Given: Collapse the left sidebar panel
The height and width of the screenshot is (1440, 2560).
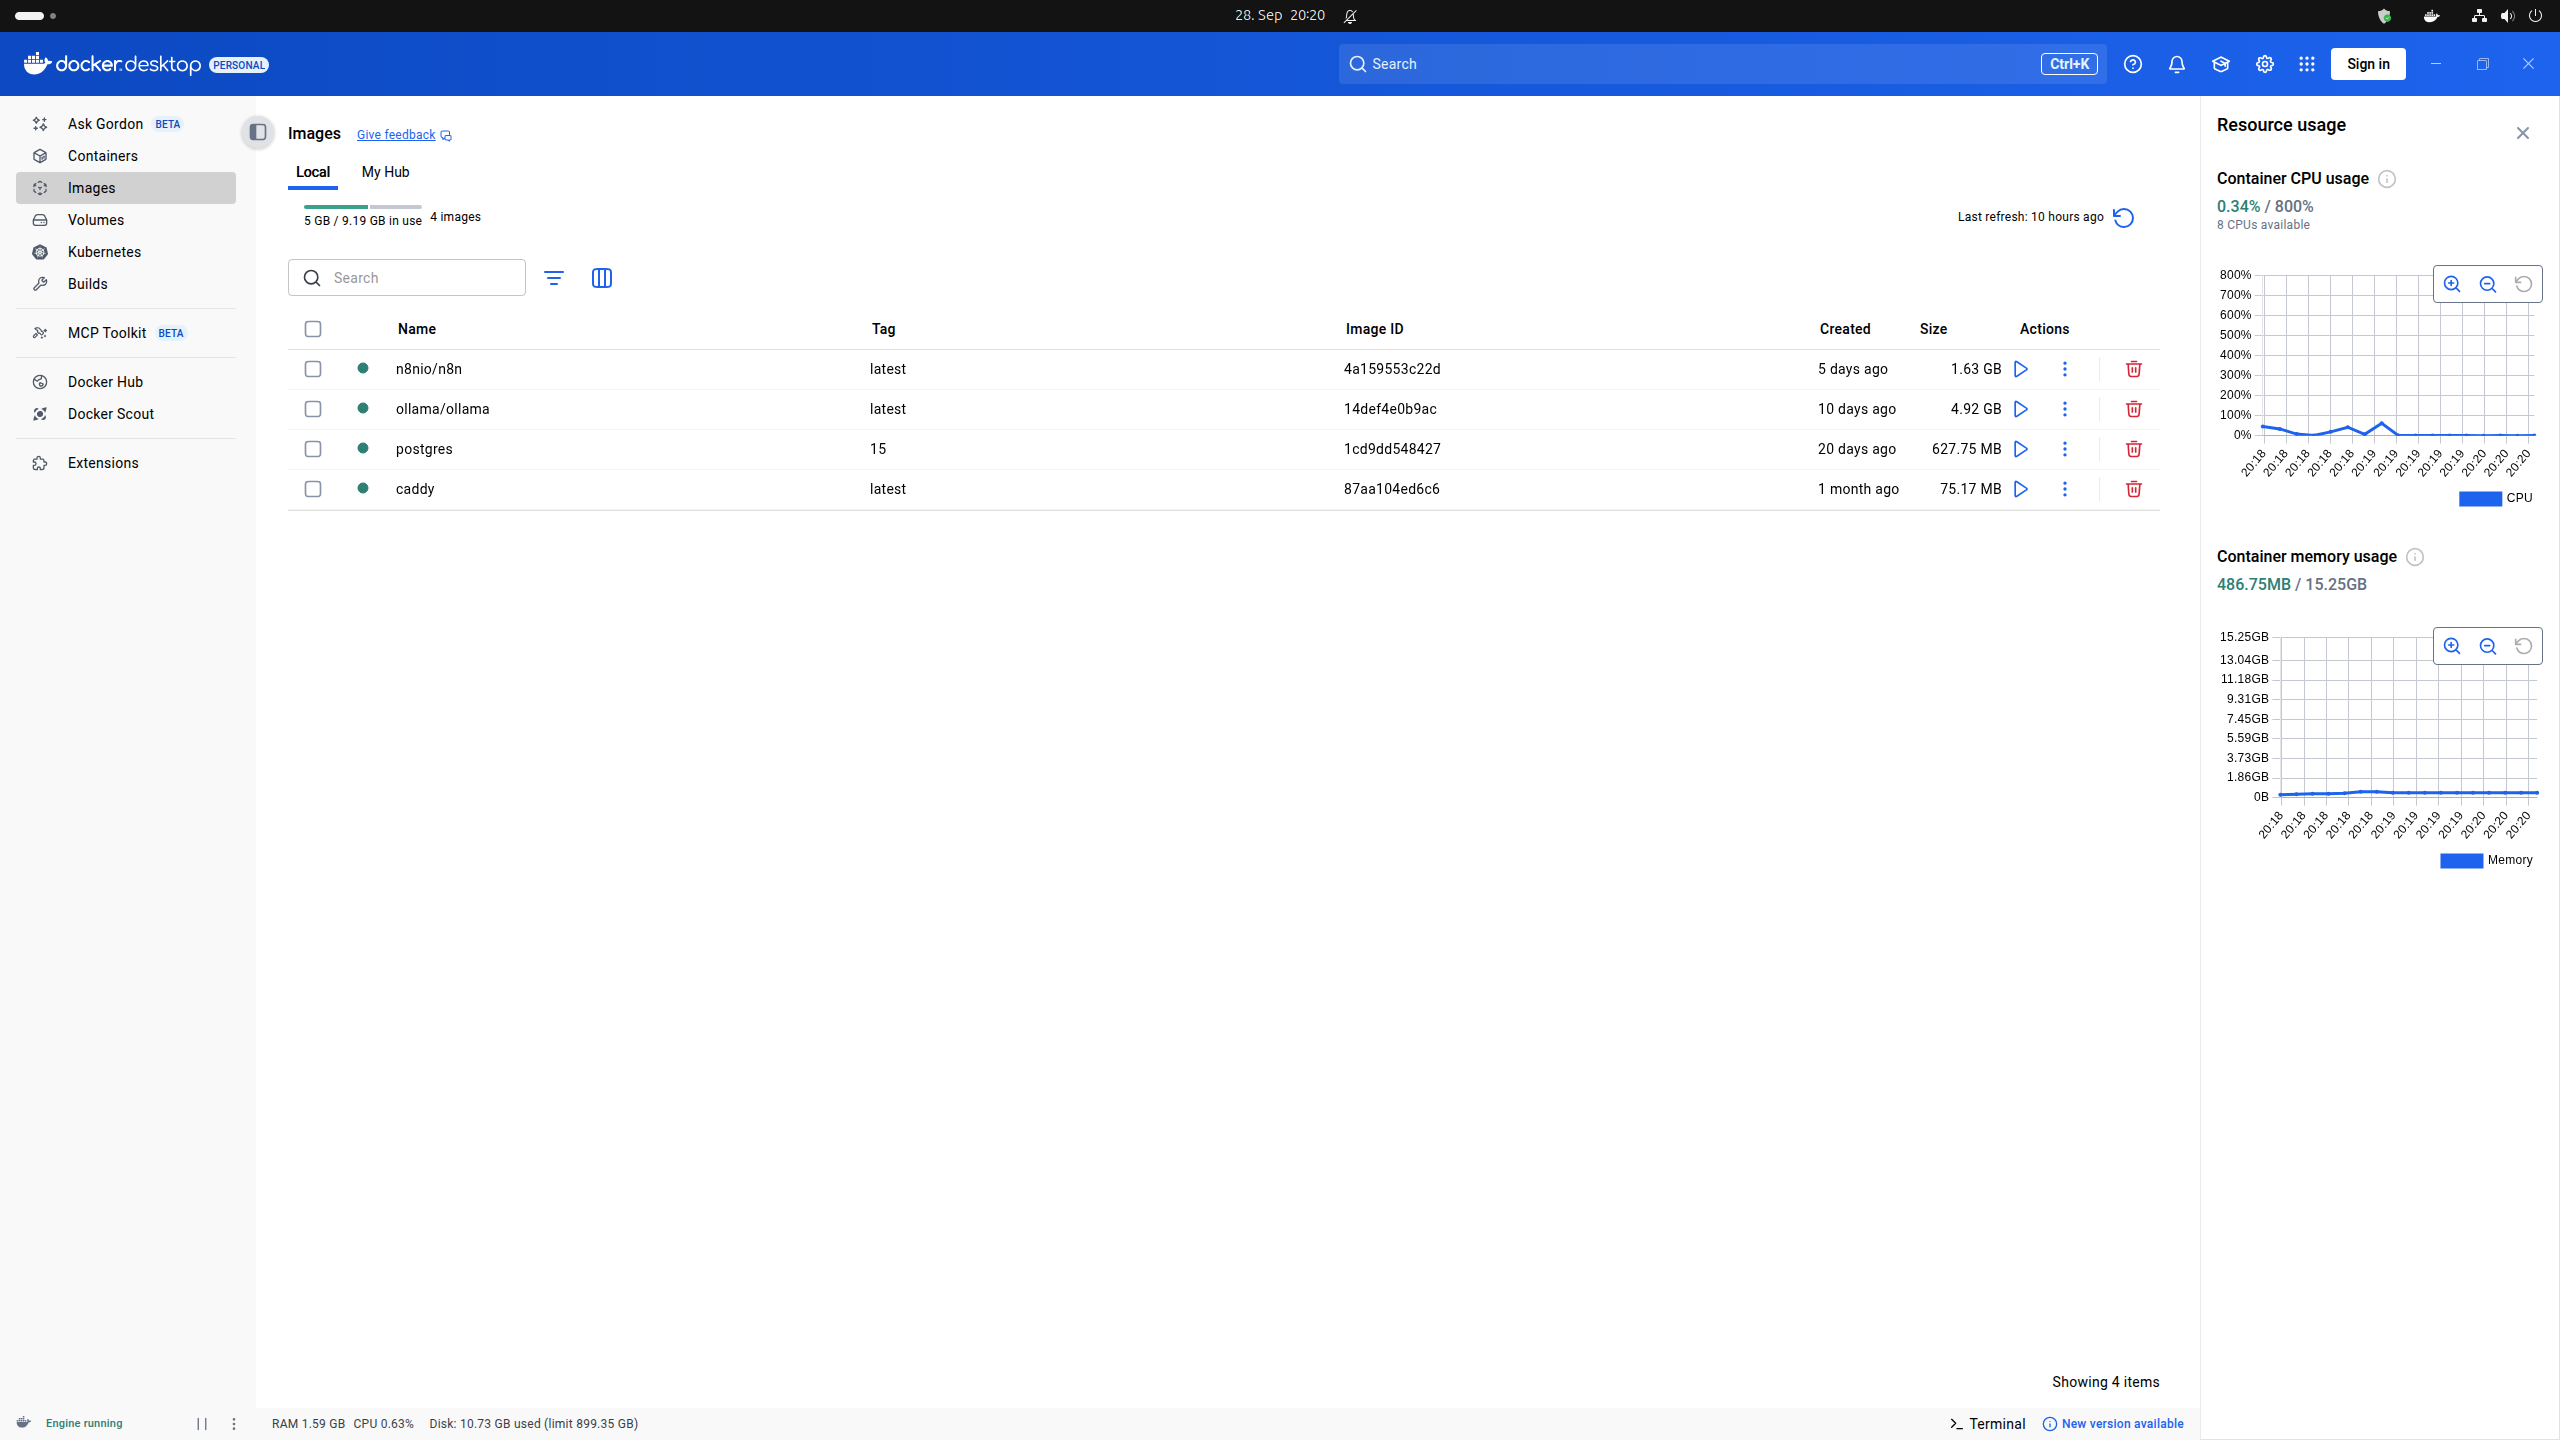Looking at the screenshot, I should [x=258, y=132].
